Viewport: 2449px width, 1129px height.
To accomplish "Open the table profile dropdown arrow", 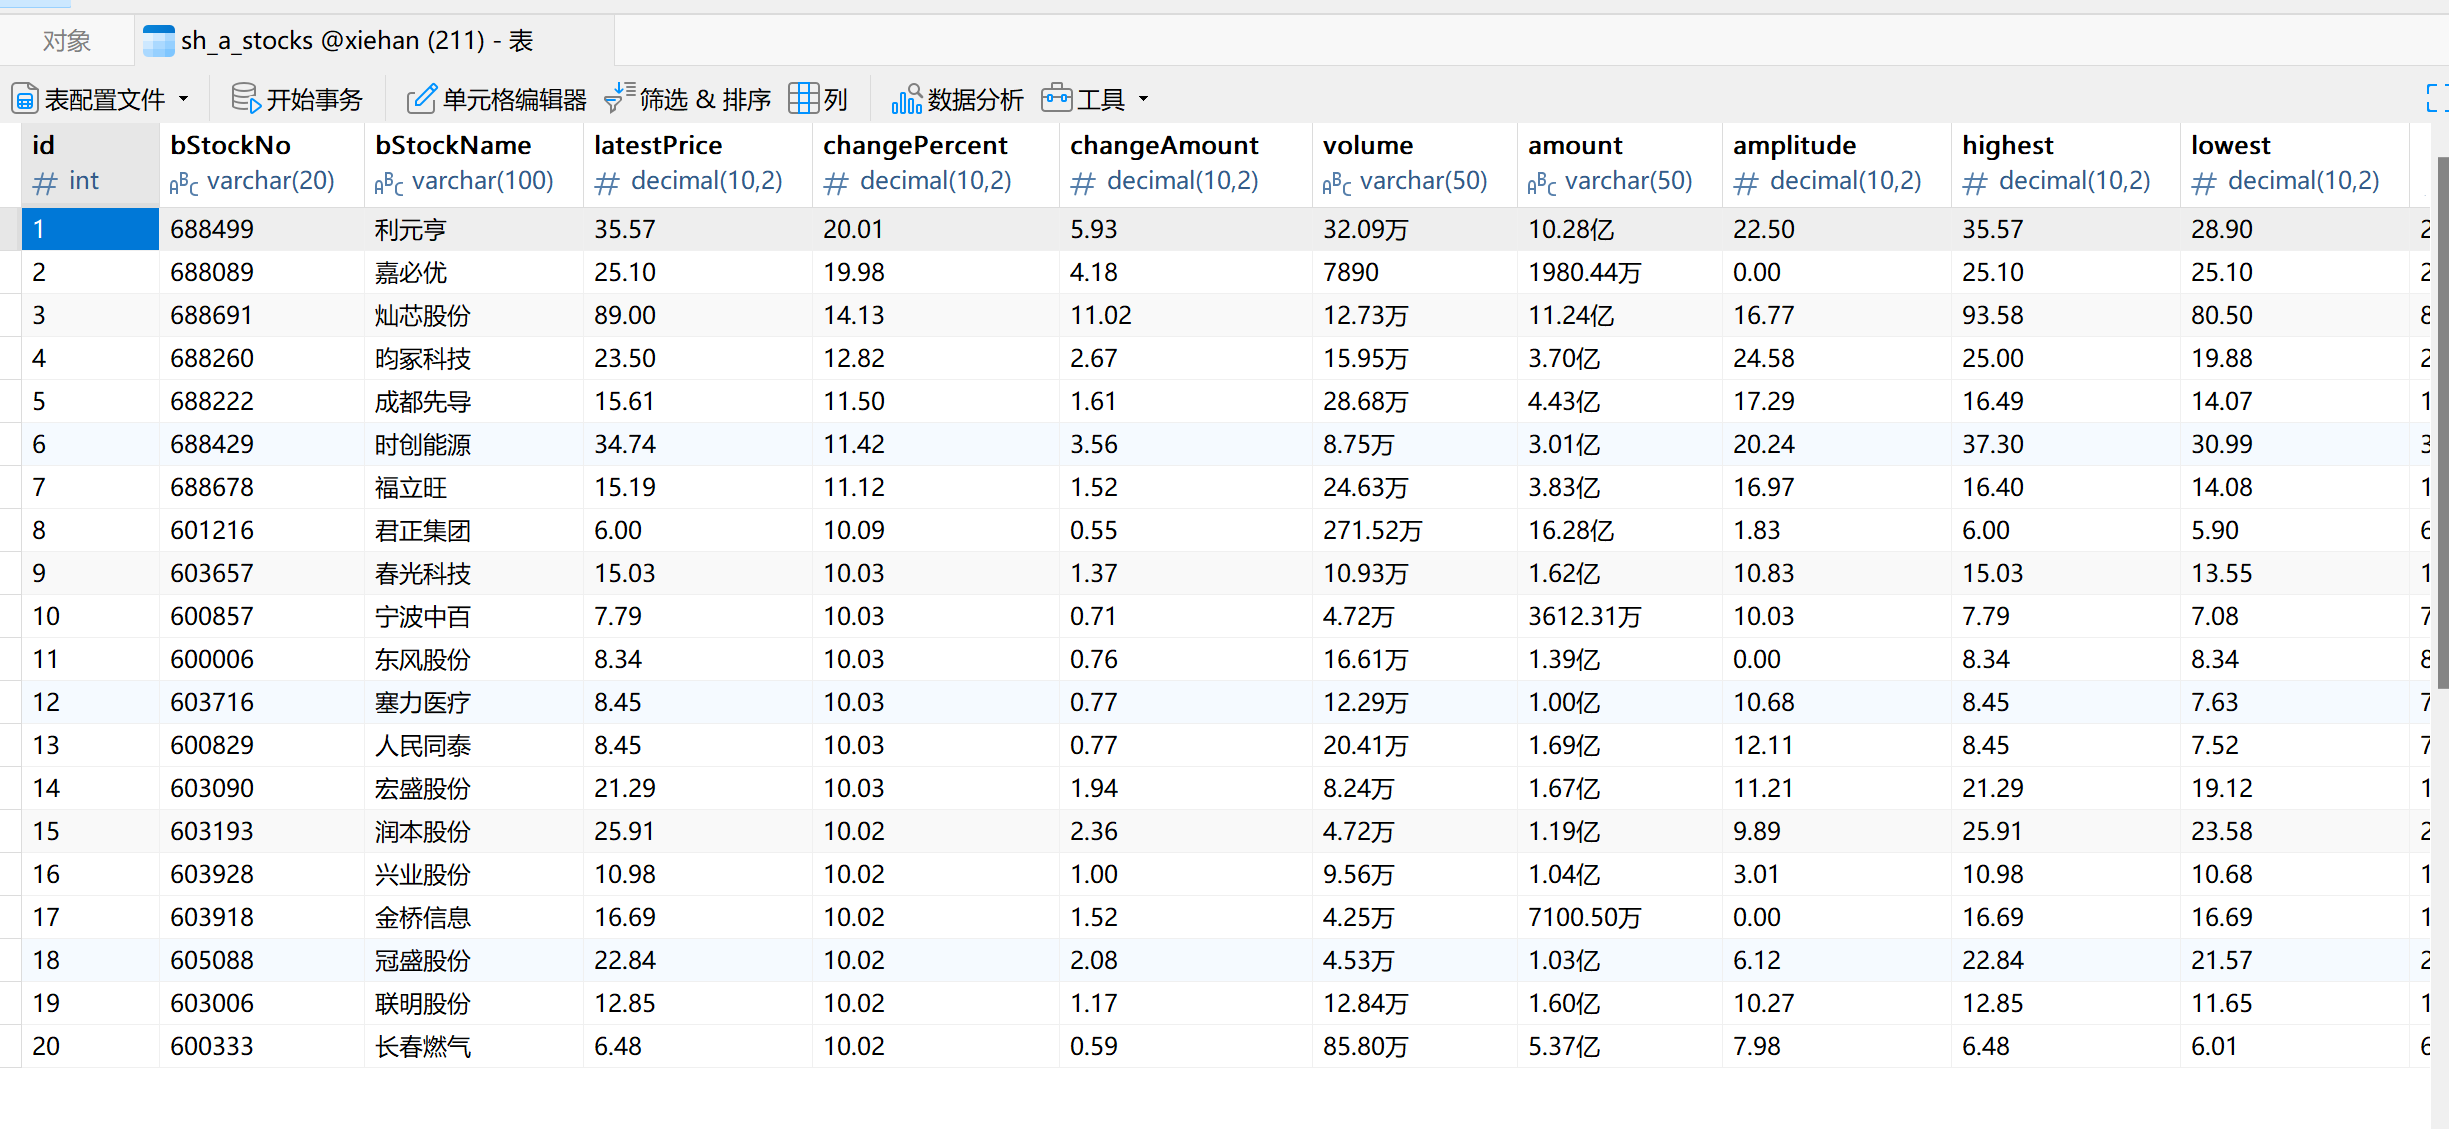I will click(x=183, y=99).
